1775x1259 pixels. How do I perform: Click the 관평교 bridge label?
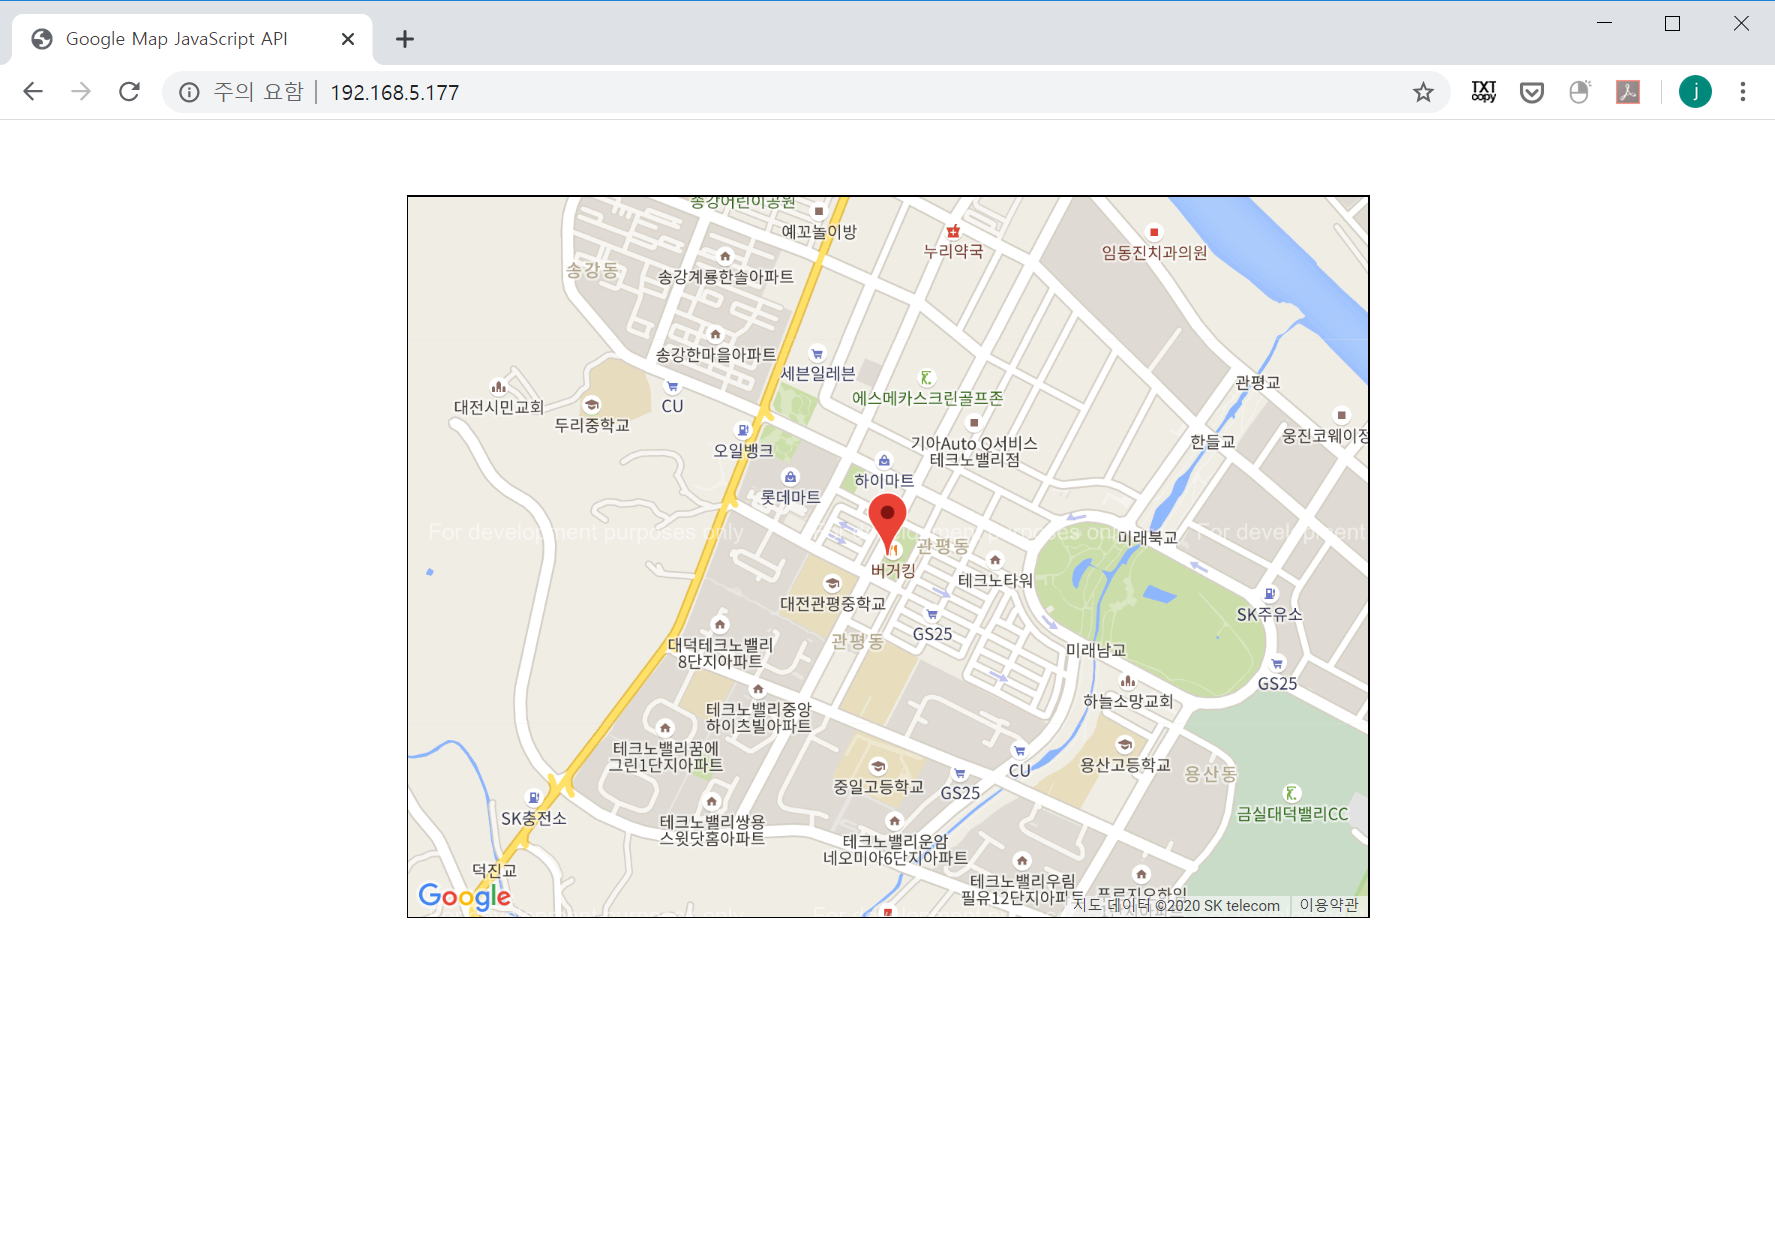tap(1257, 383)
